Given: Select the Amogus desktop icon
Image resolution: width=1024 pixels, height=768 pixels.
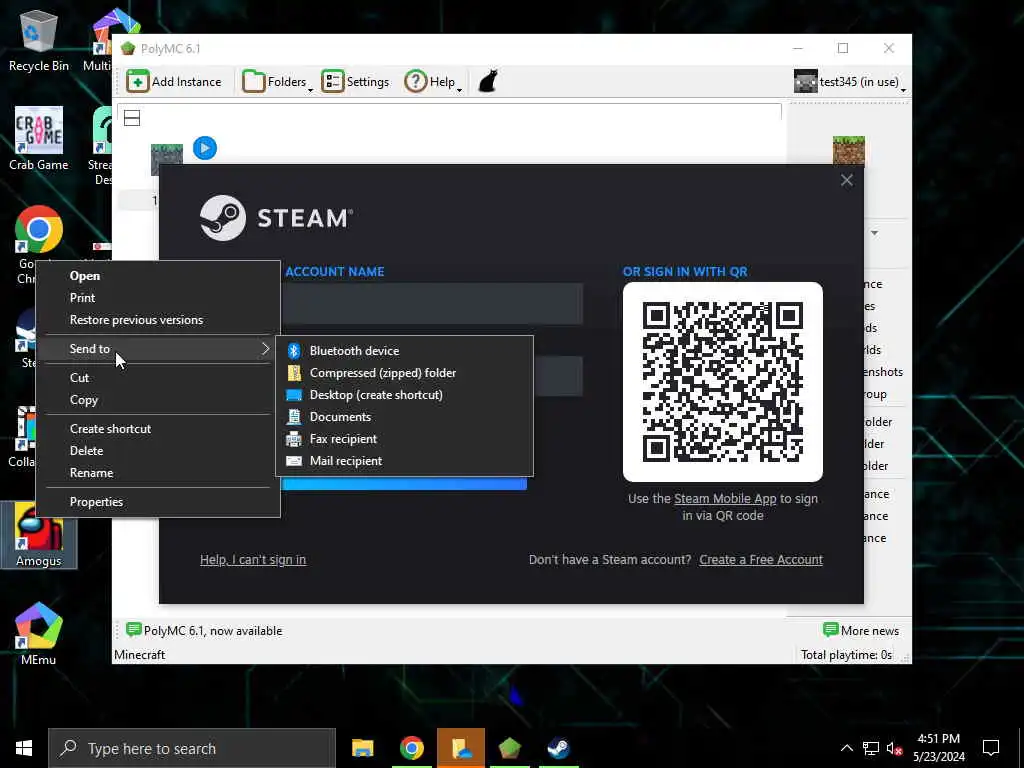Looking at the screenshot, I should click(39, 536).
